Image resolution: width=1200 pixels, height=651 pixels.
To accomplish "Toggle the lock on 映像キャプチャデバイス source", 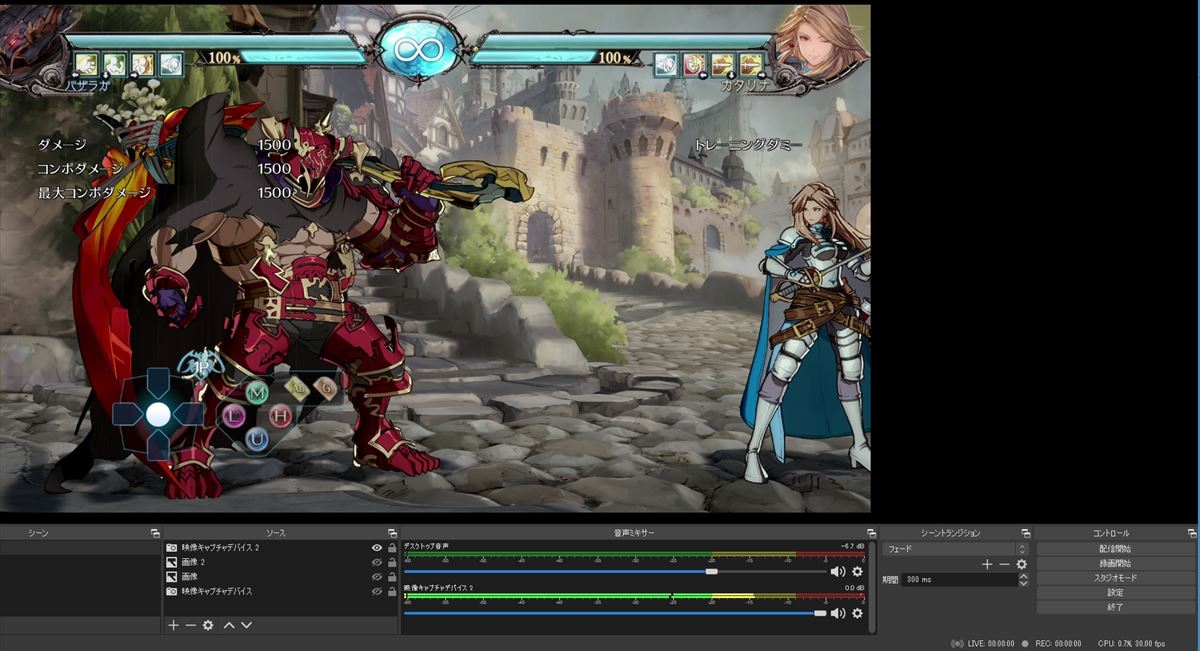I will (x=392, y=591).
